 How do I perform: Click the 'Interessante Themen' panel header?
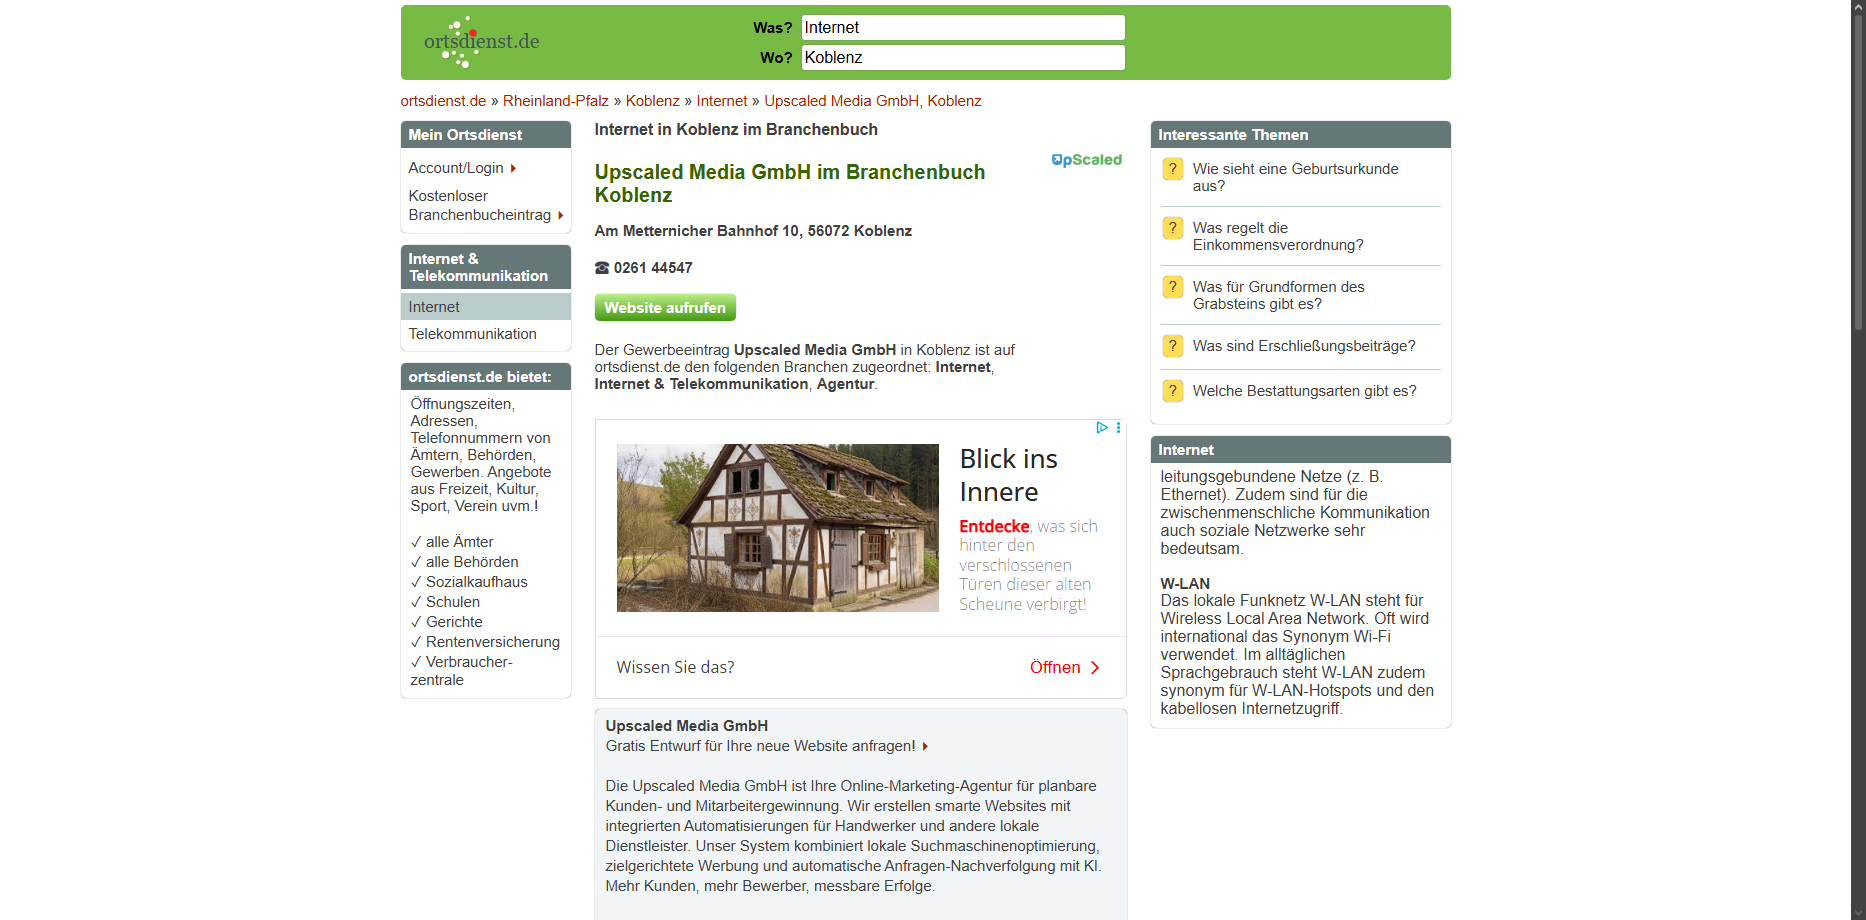pos(1301,135)
